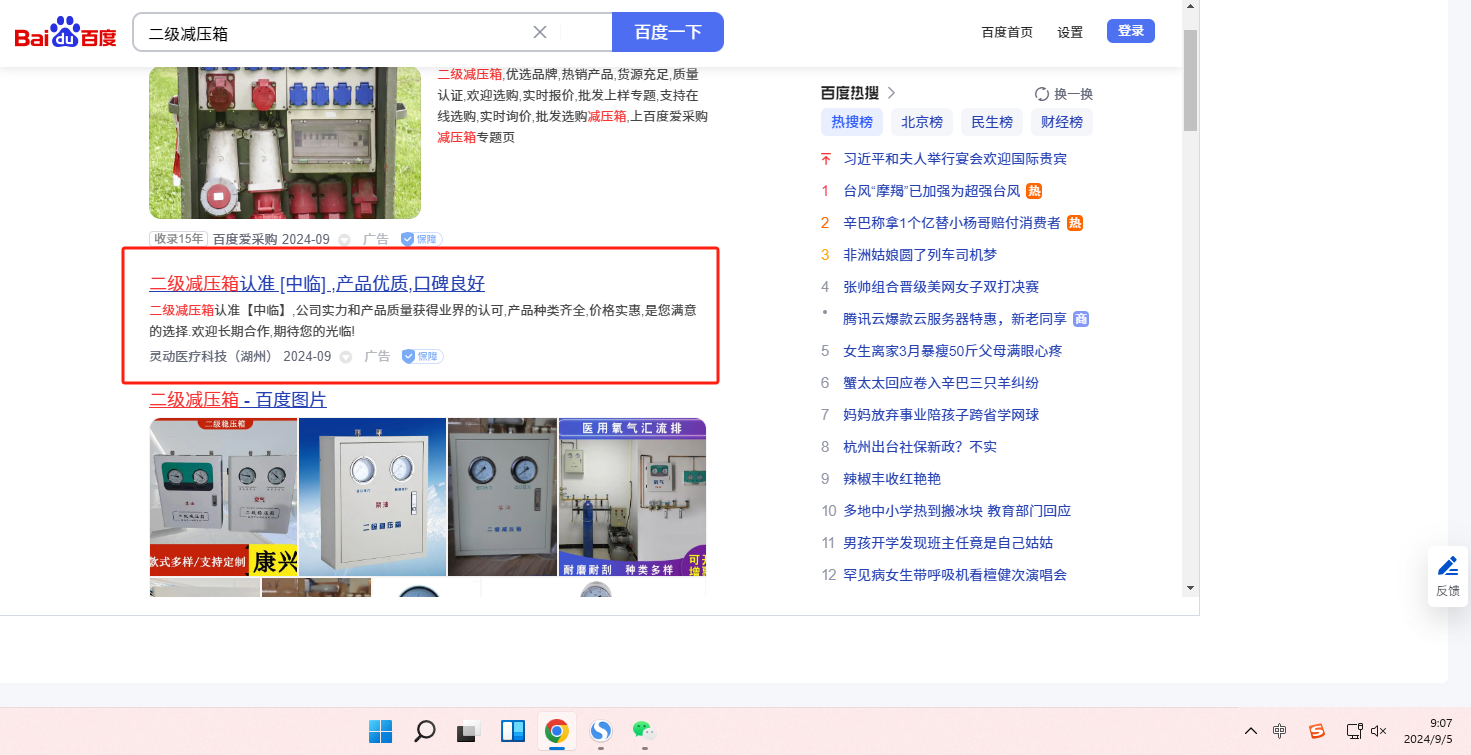This screenshot has height=755, width=1471.
Task: Open the Windows Start menu
Action: pos(380,732)
